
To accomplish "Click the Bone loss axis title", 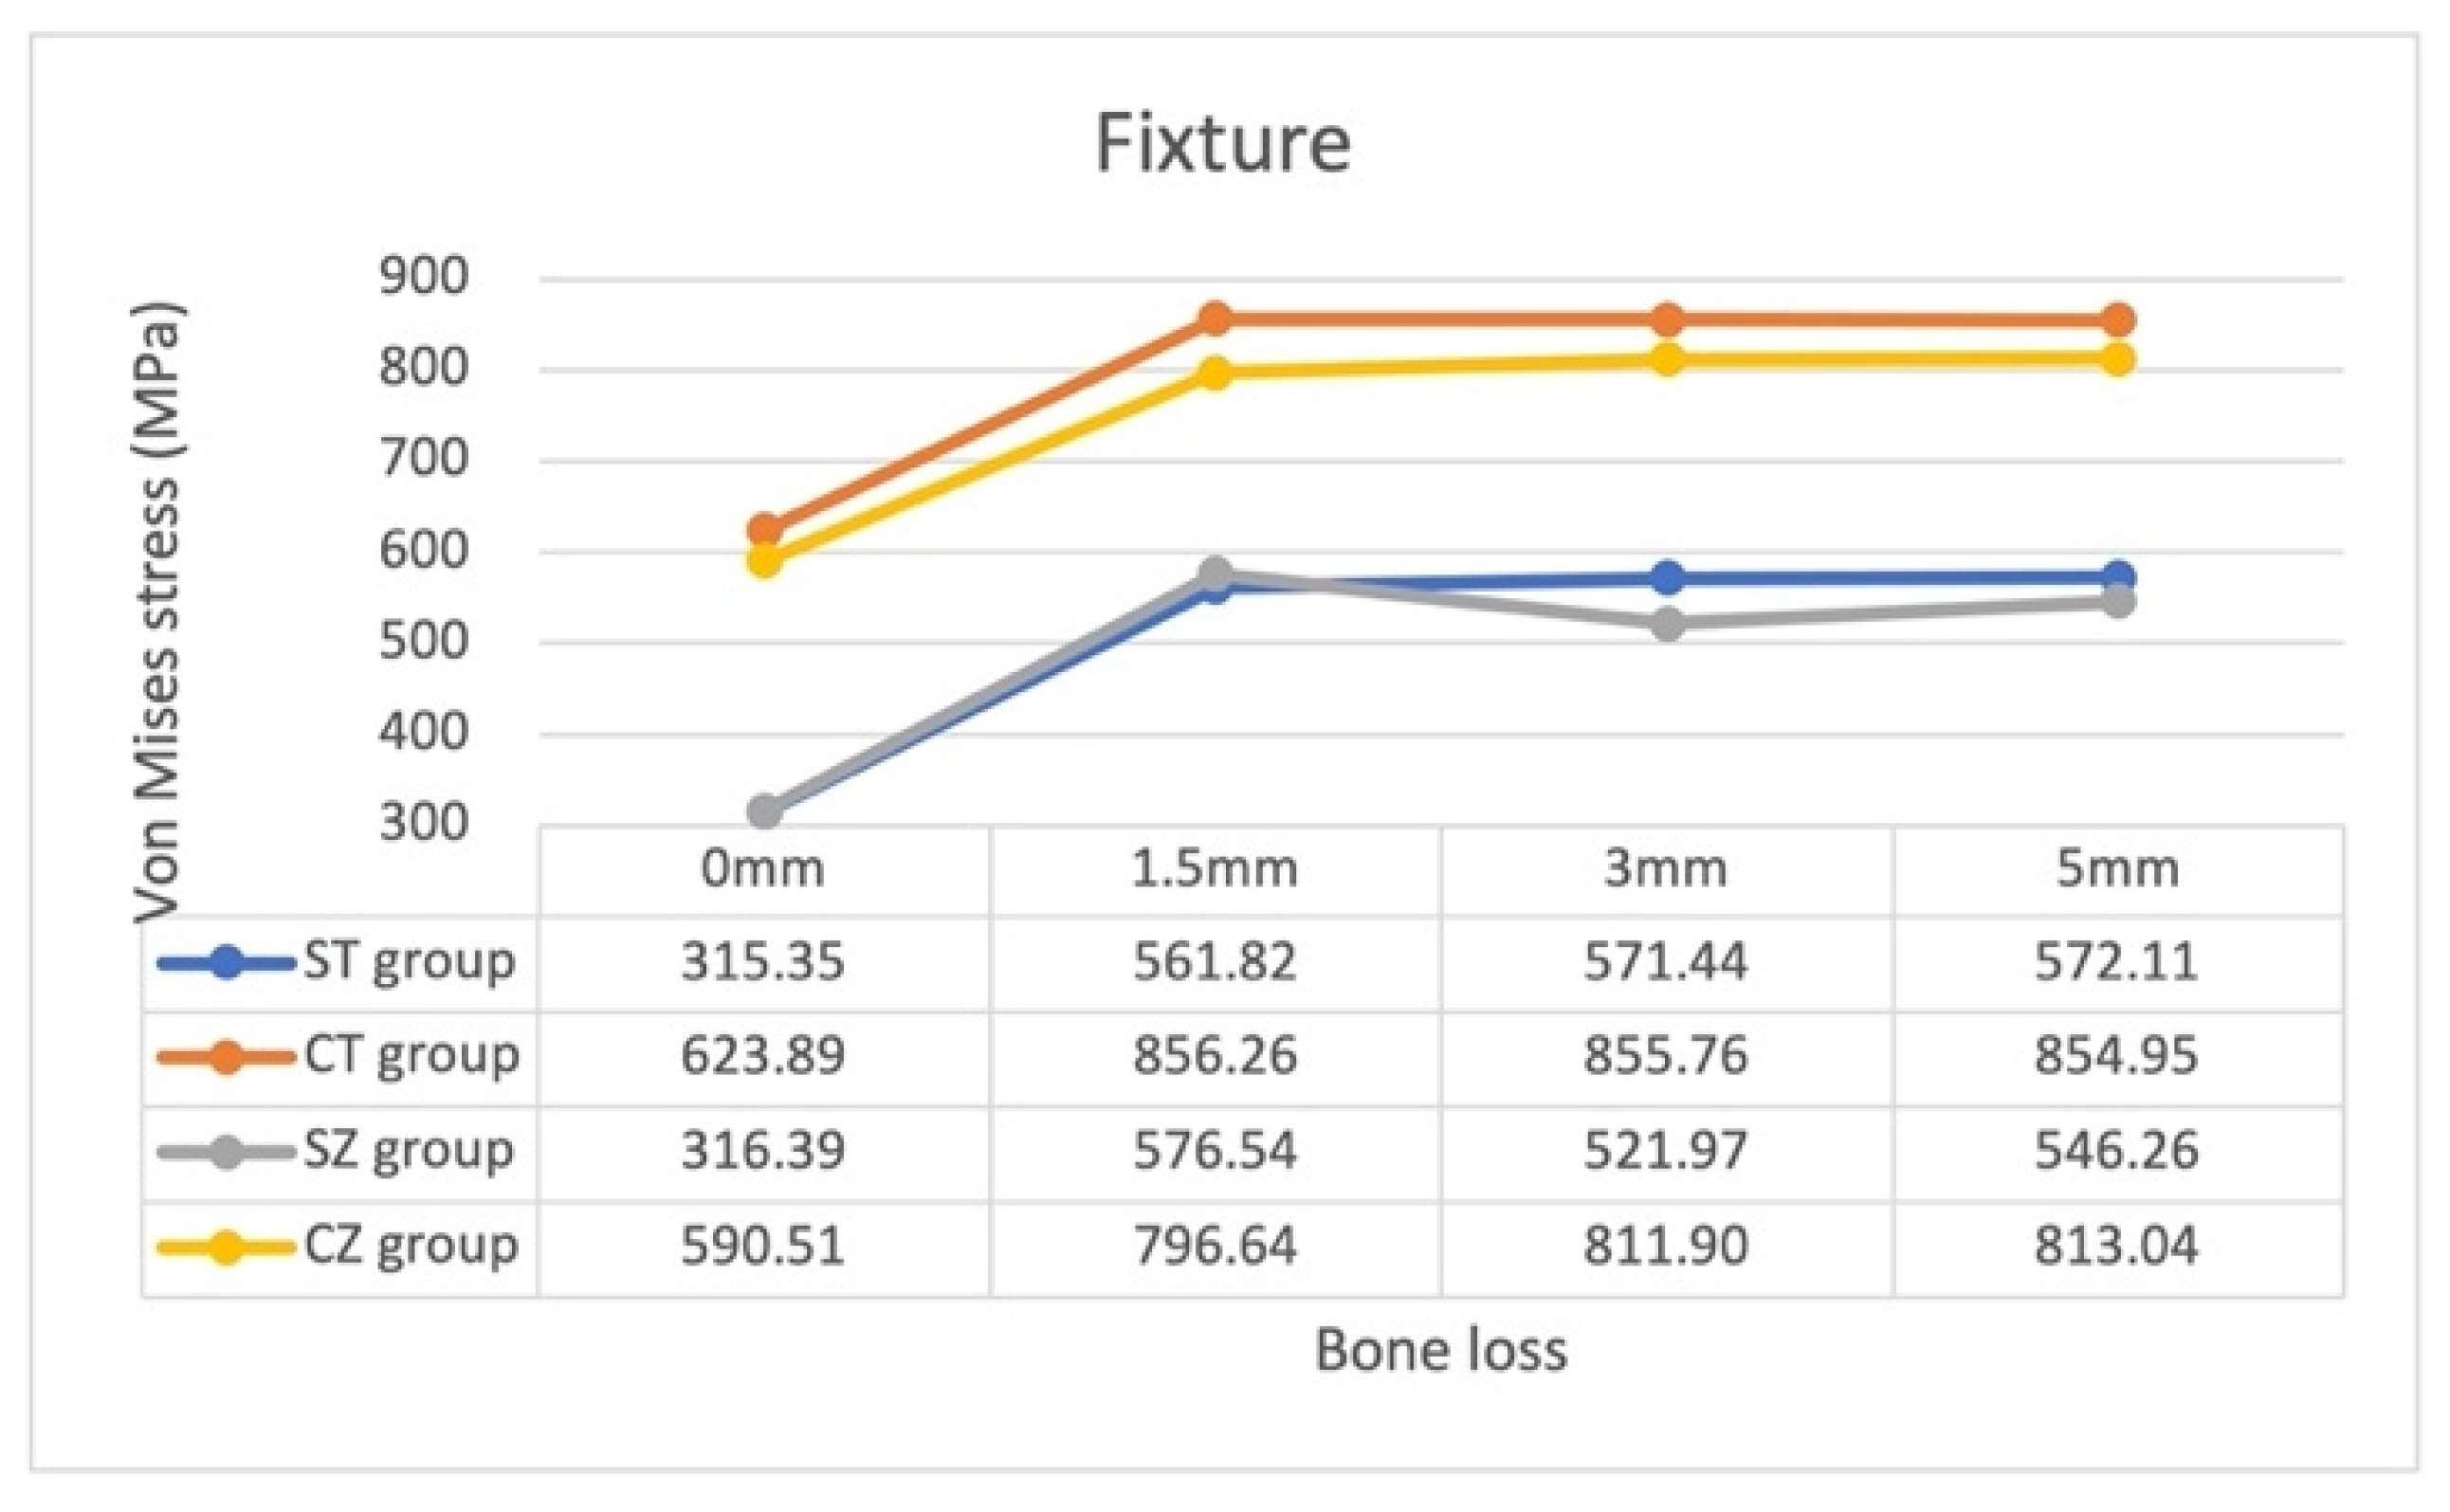I will click(1440, 1350).
